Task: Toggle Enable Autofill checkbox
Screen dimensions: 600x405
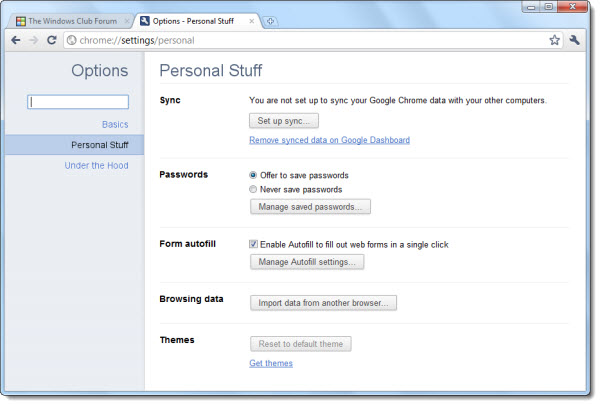Action: [x=253, y=244]
